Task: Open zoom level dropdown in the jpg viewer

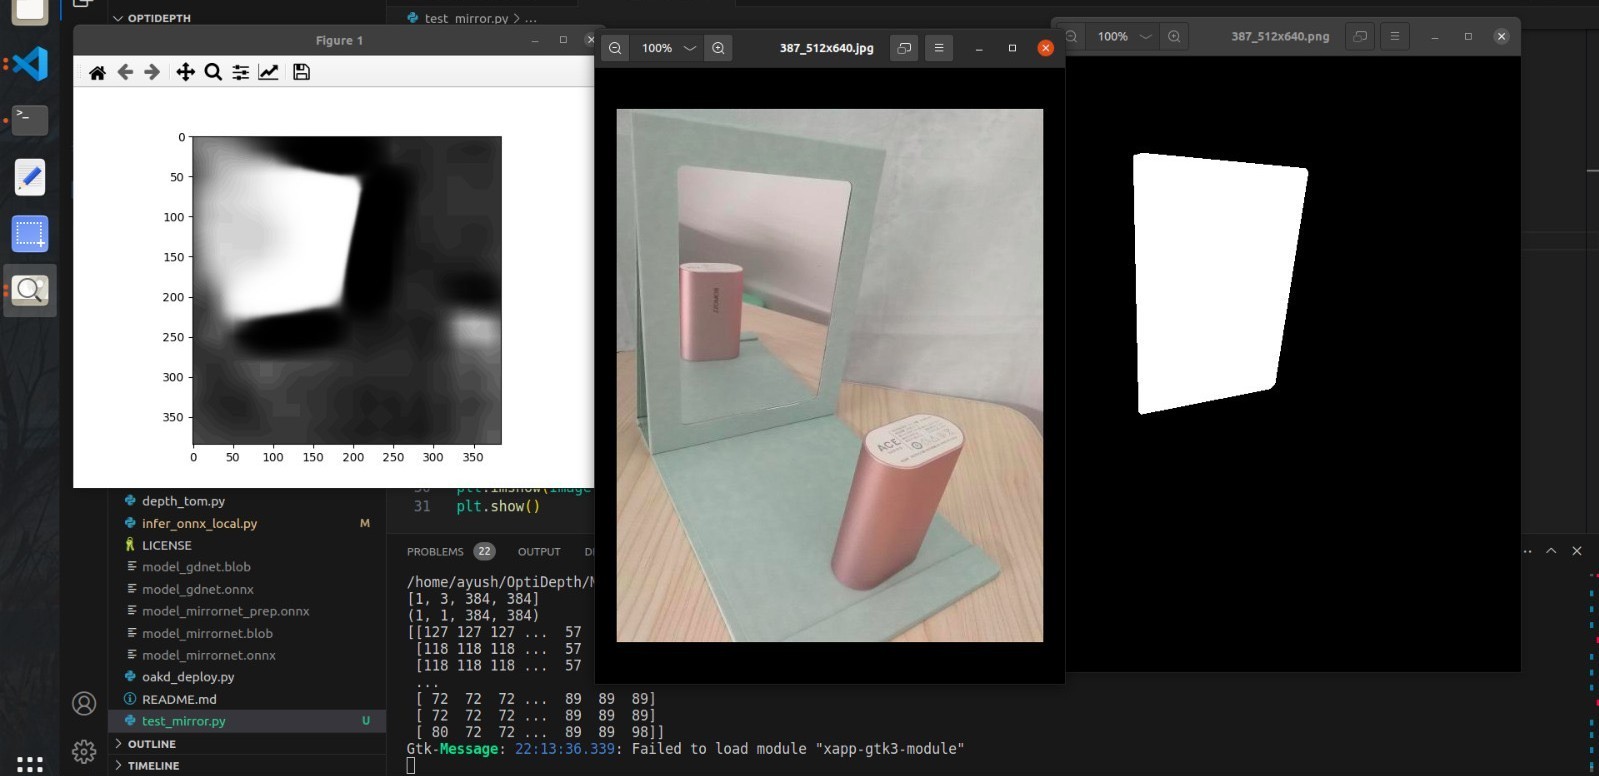Action: [x=690, y=48]
